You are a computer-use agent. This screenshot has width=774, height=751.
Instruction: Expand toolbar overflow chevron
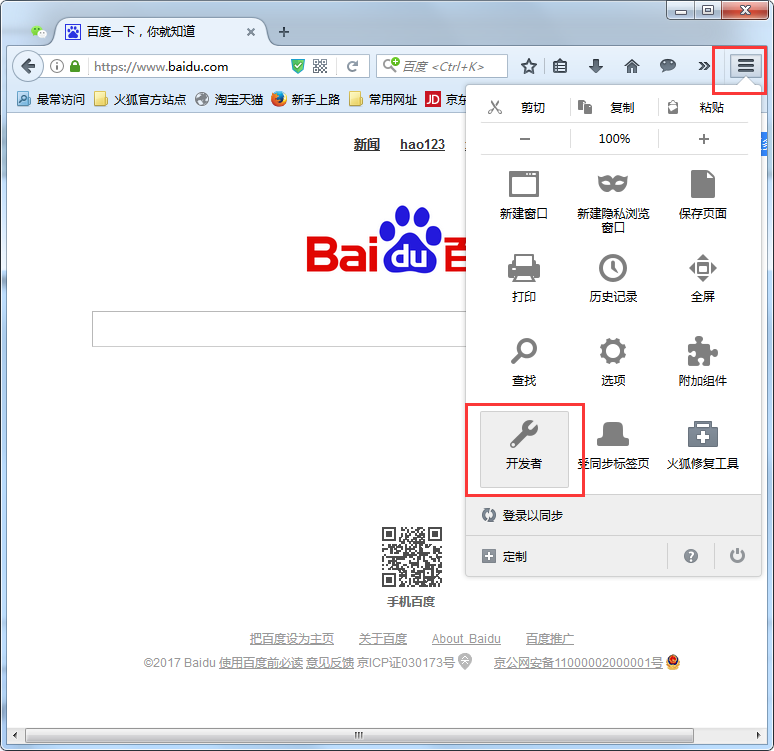click(x=704, y=66)
